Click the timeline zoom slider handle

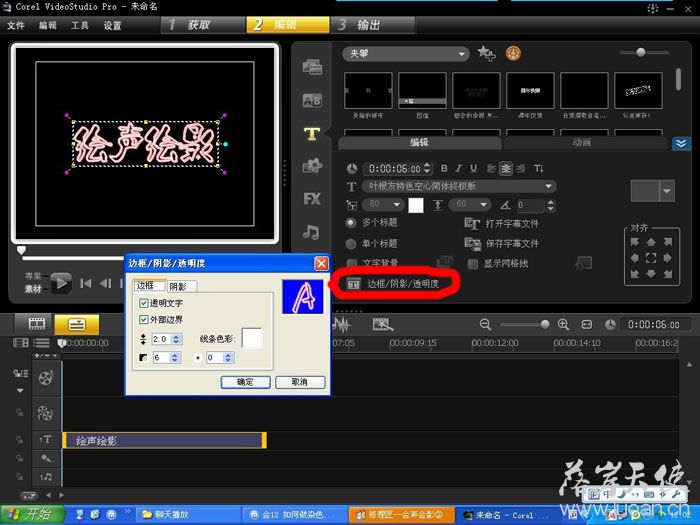click(545, 325)
